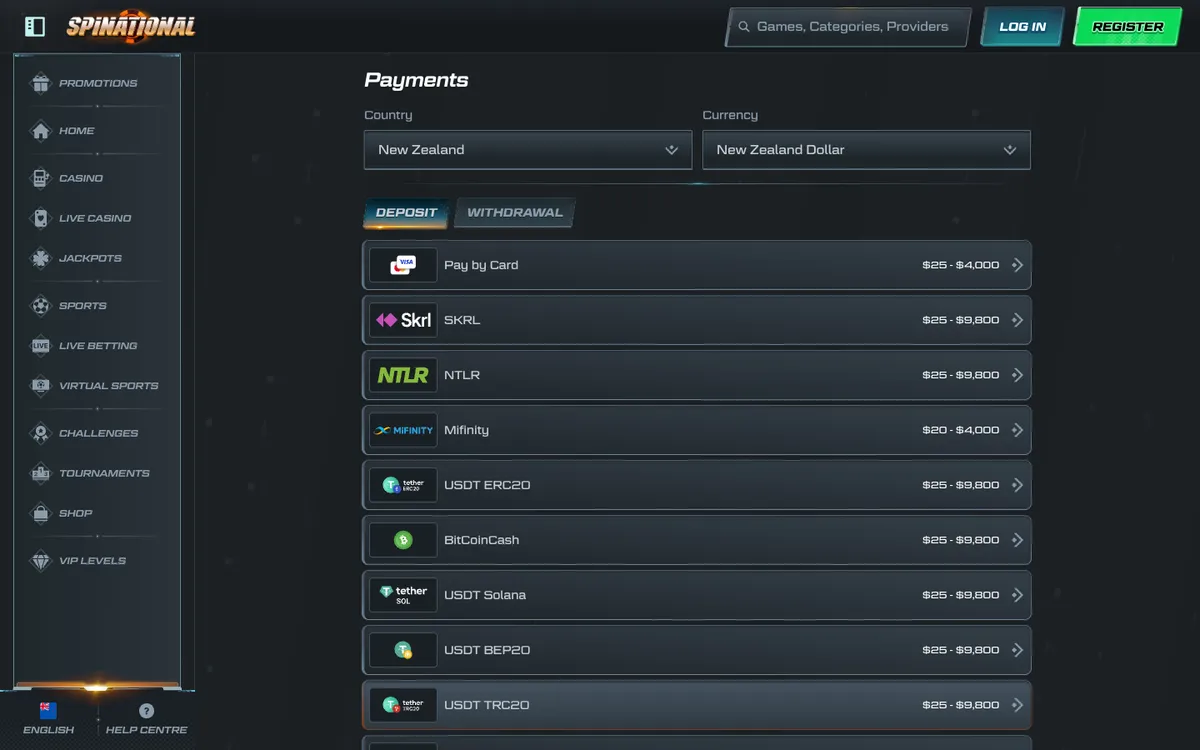Collapse the sidebar panel toggle icon
This screenshot has width=1200, height=750.
point(35,27)
